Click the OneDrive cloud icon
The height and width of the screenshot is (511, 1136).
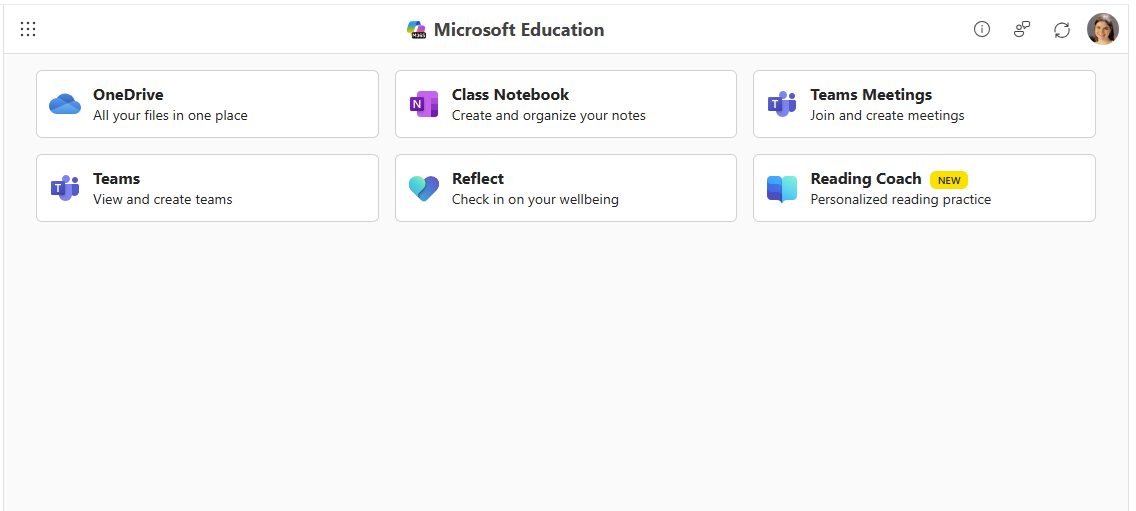[x=65, y=104]
